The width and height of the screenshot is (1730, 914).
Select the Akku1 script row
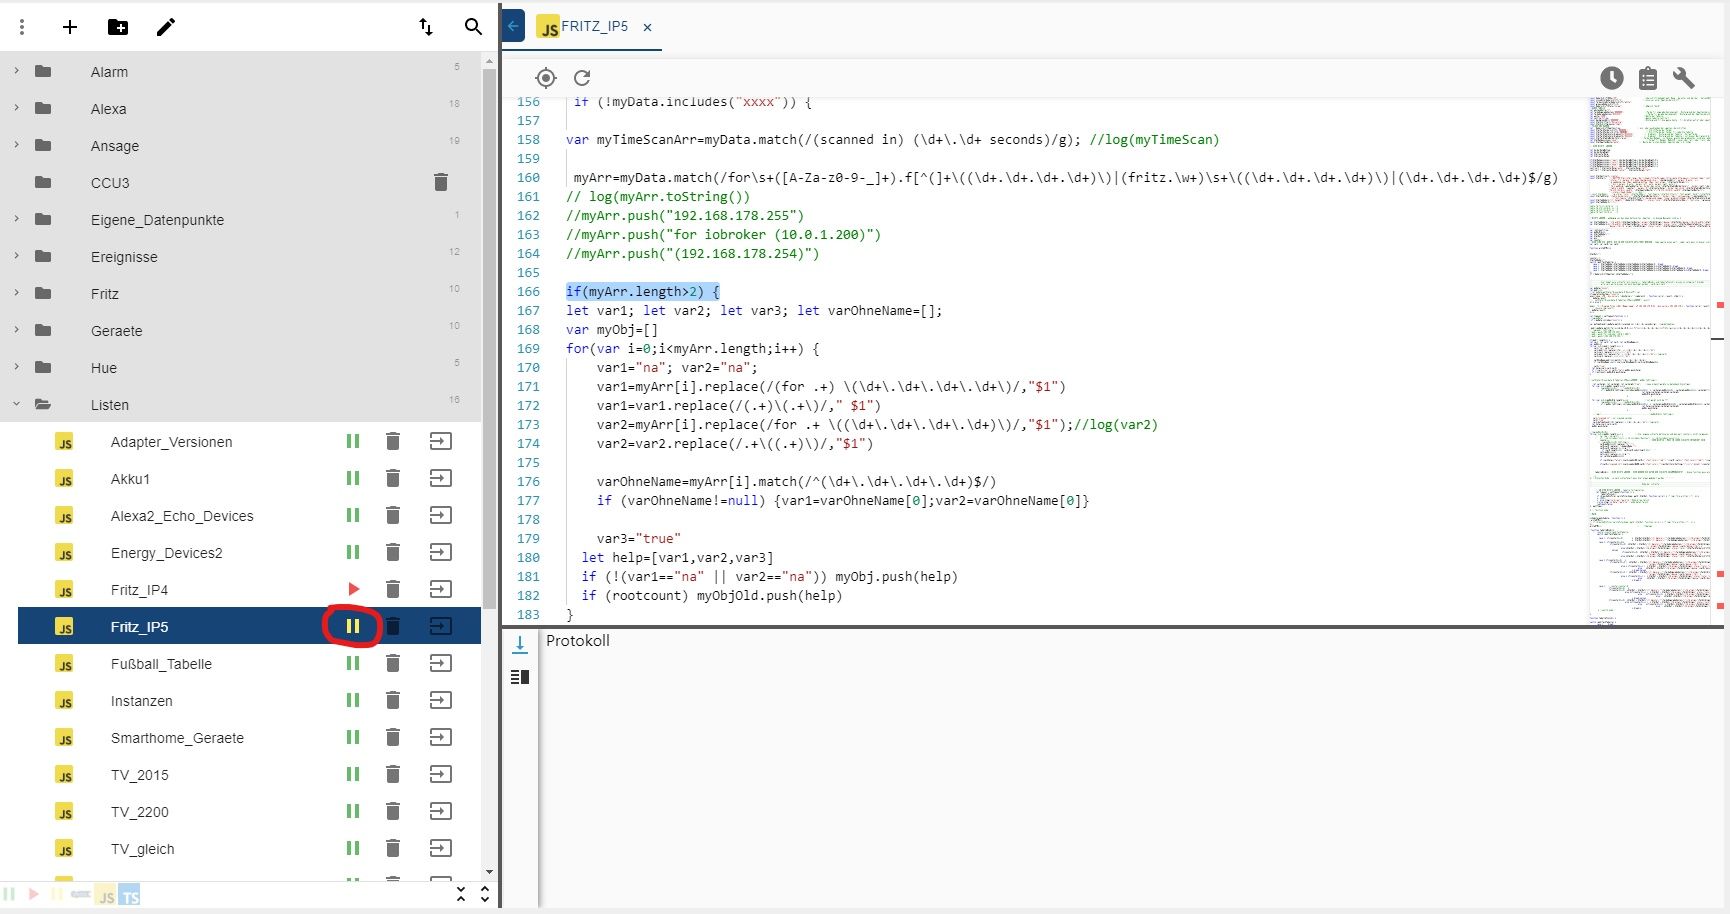[249, 478]
